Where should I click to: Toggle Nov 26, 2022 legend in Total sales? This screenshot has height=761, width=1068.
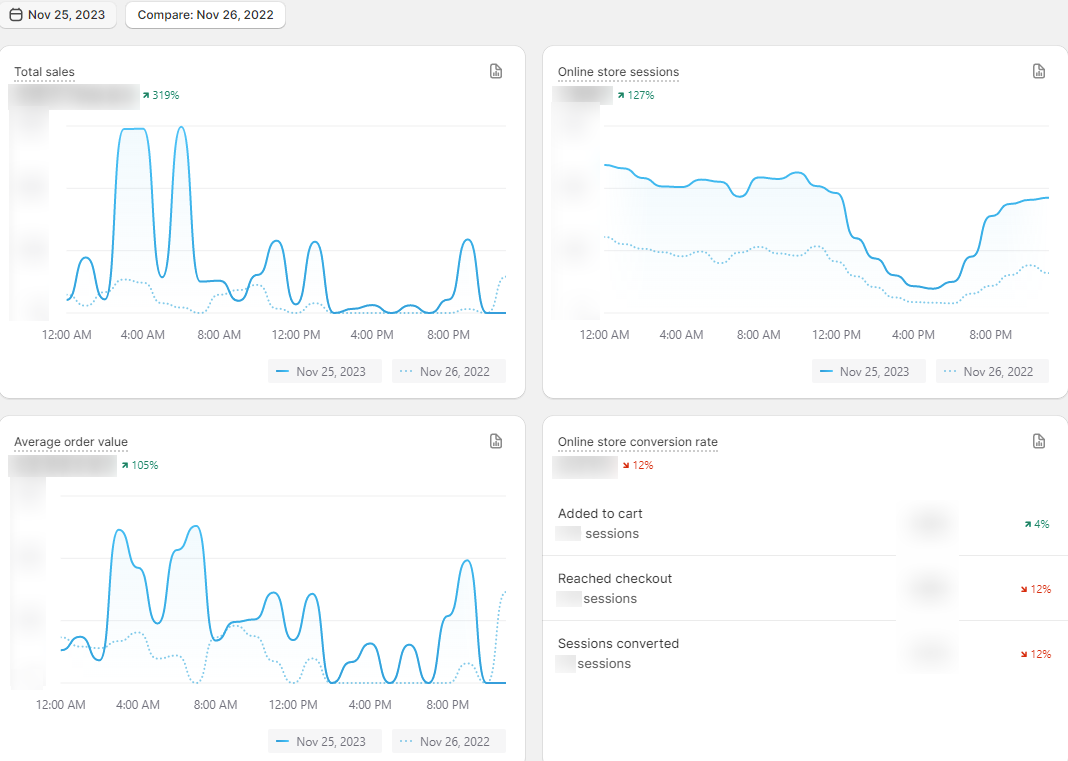coord(448,371)
